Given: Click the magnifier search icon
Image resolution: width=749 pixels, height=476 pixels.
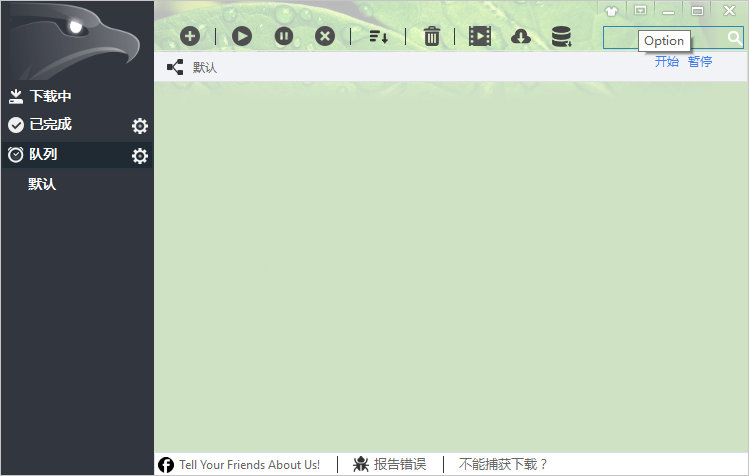Looking at the screenshot, I should 735,38.
